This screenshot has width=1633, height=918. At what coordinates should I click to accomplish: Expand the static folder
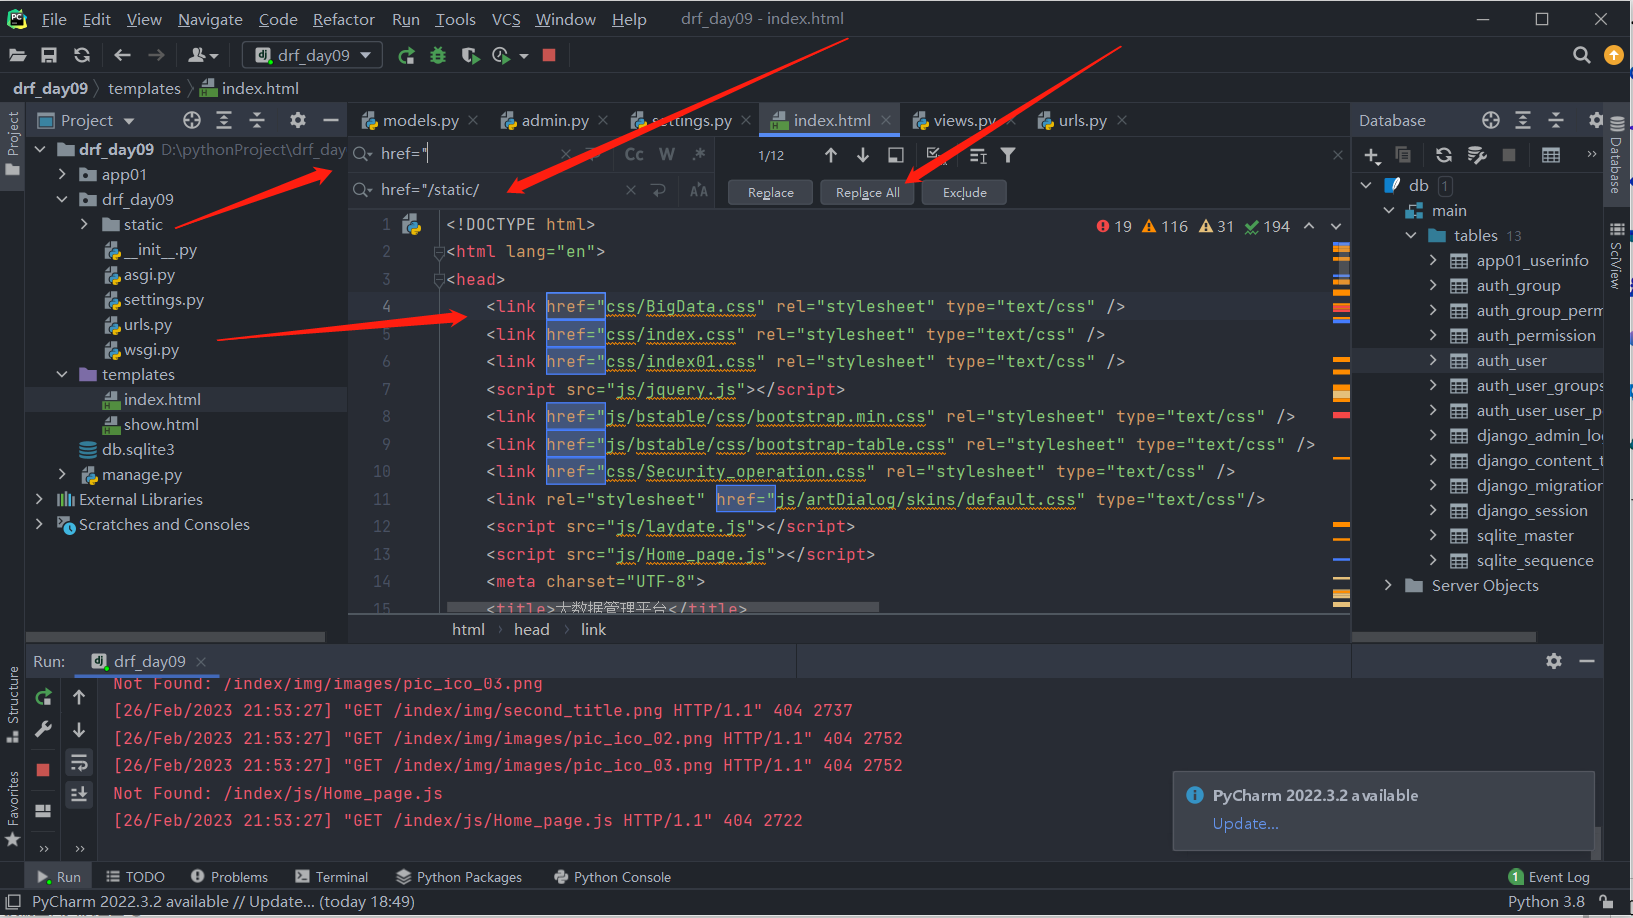[84, 224]
